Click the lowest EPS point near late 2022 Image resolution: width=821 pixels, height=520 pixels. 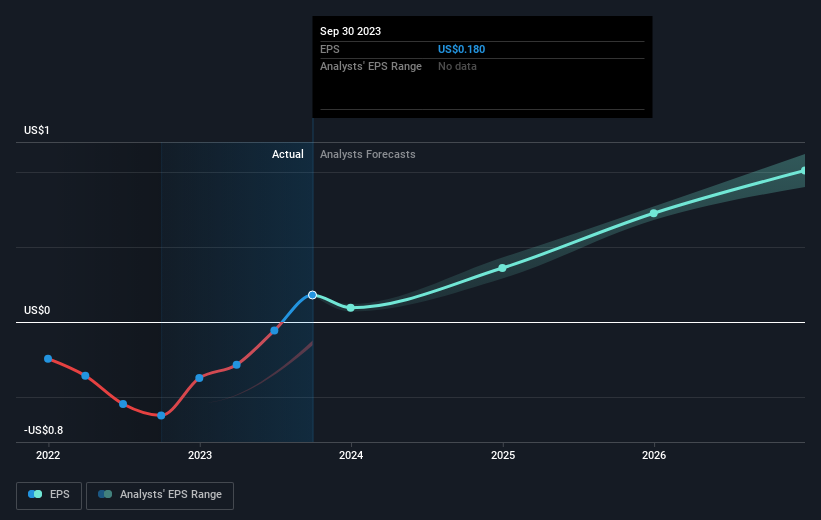(161, 416)
